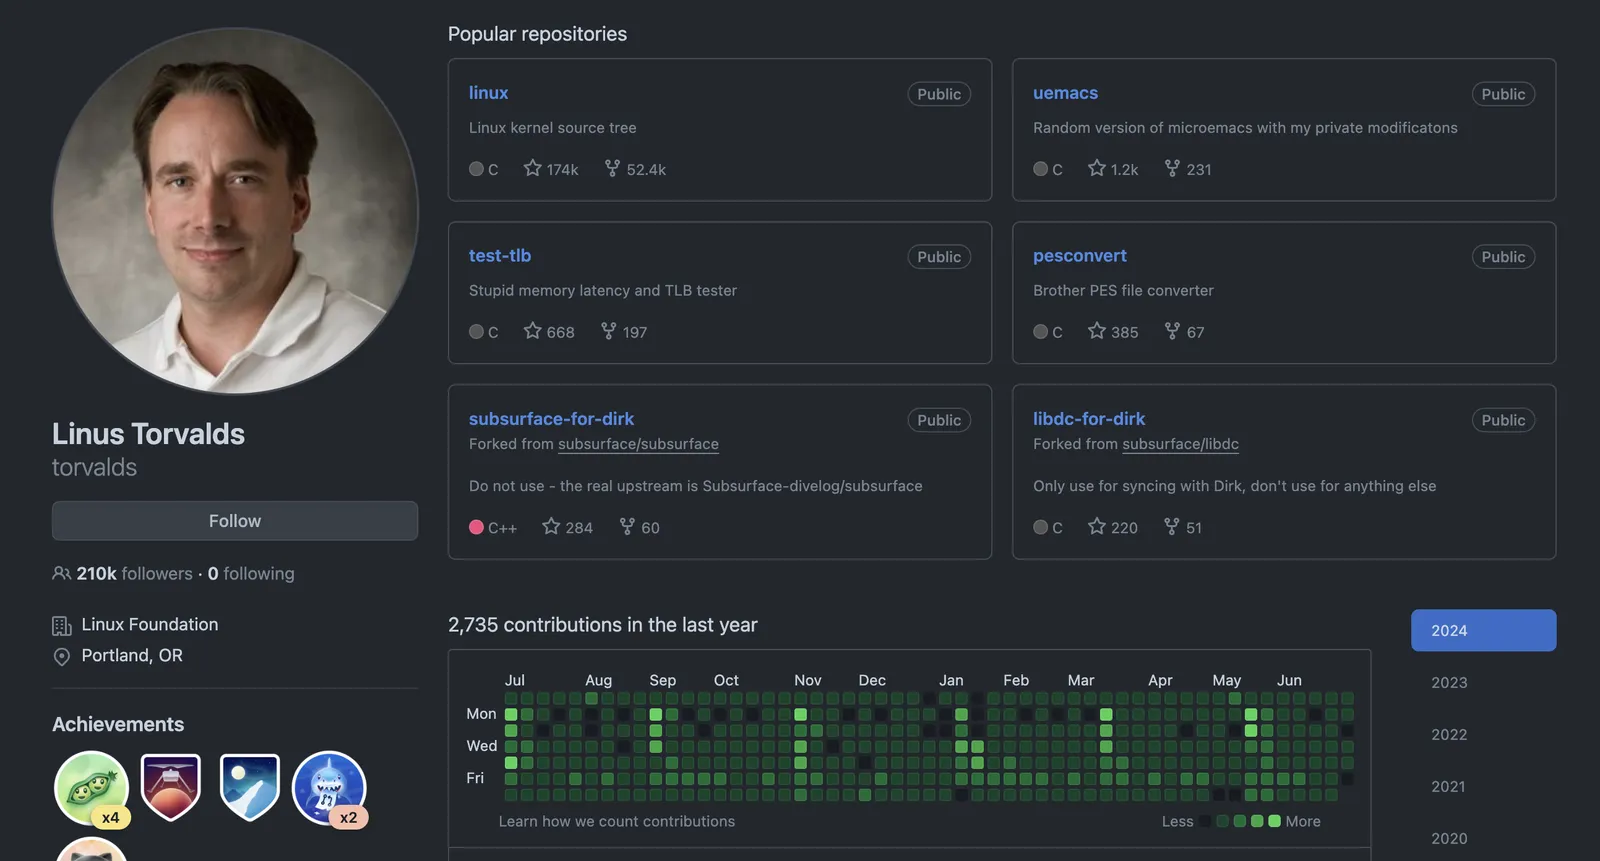The width and height of the screenshot is (1600, 861).
Task: Click the star icon on linux repo
Action: (x=533, y=169)
